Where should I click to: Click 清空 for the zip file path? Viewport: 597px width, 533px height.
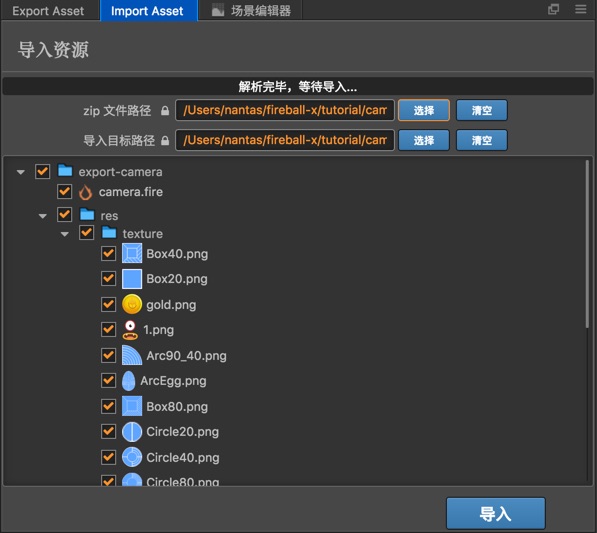(482, 110)
